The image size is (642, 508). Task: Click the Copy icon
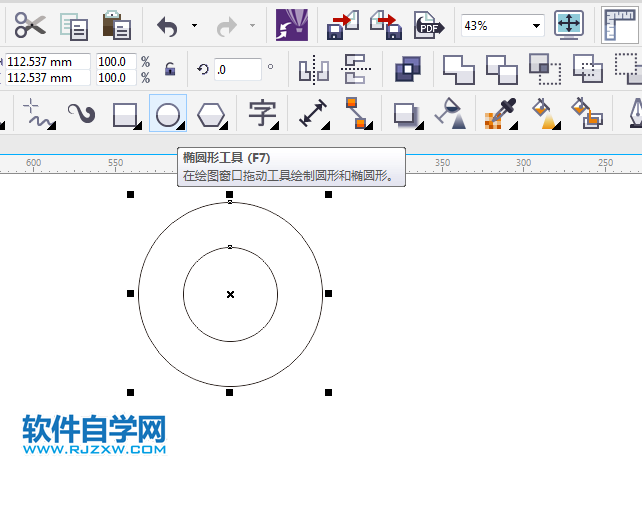(x=74, y=26)
